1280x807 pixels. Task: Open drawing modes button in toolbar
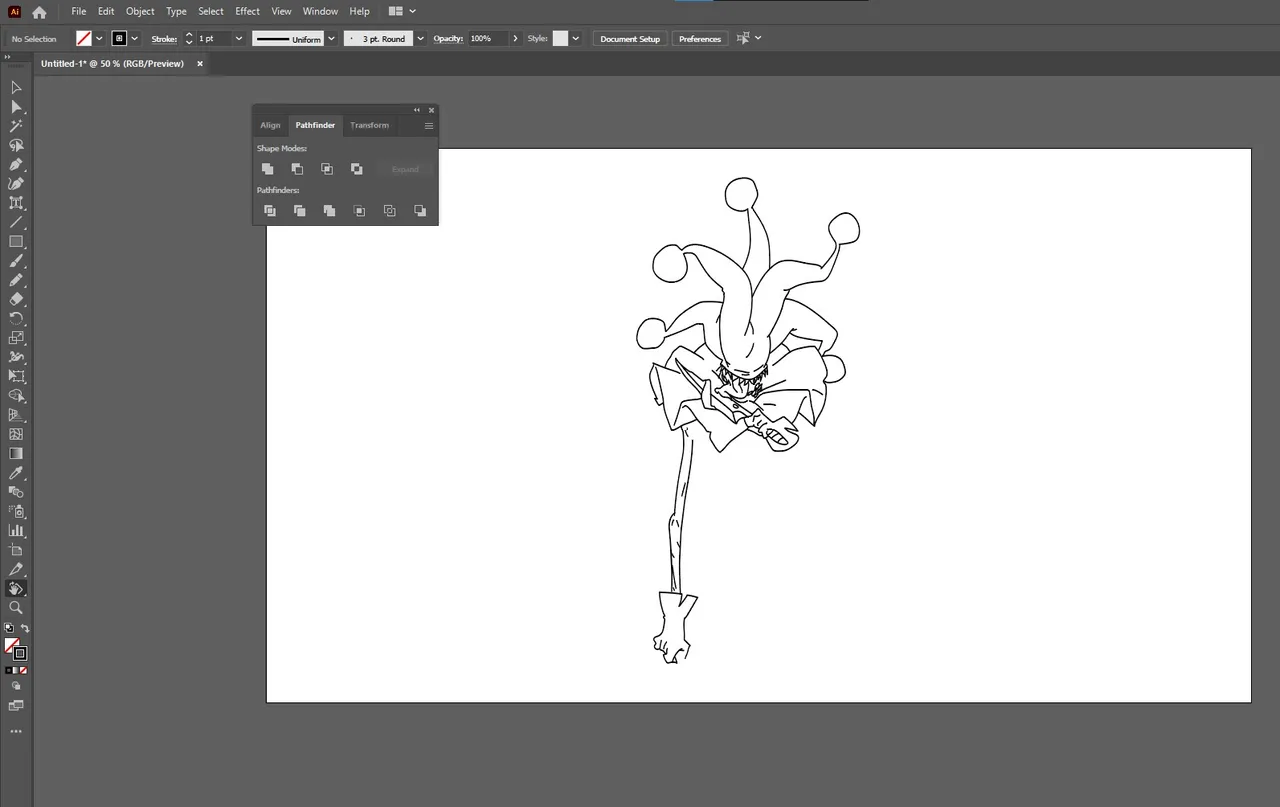(x=16, y=686)
